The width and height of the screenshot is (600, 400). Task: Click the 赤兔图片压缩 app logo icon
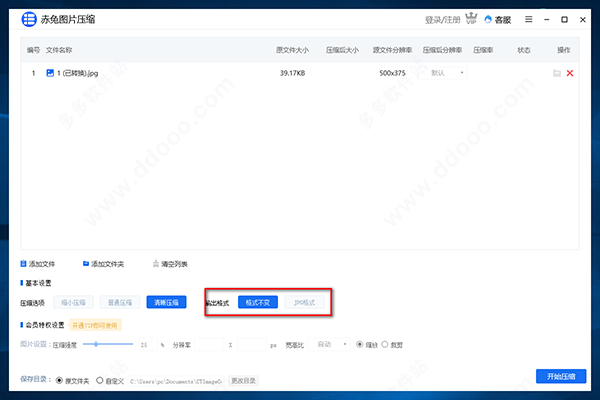click(29, 19)
